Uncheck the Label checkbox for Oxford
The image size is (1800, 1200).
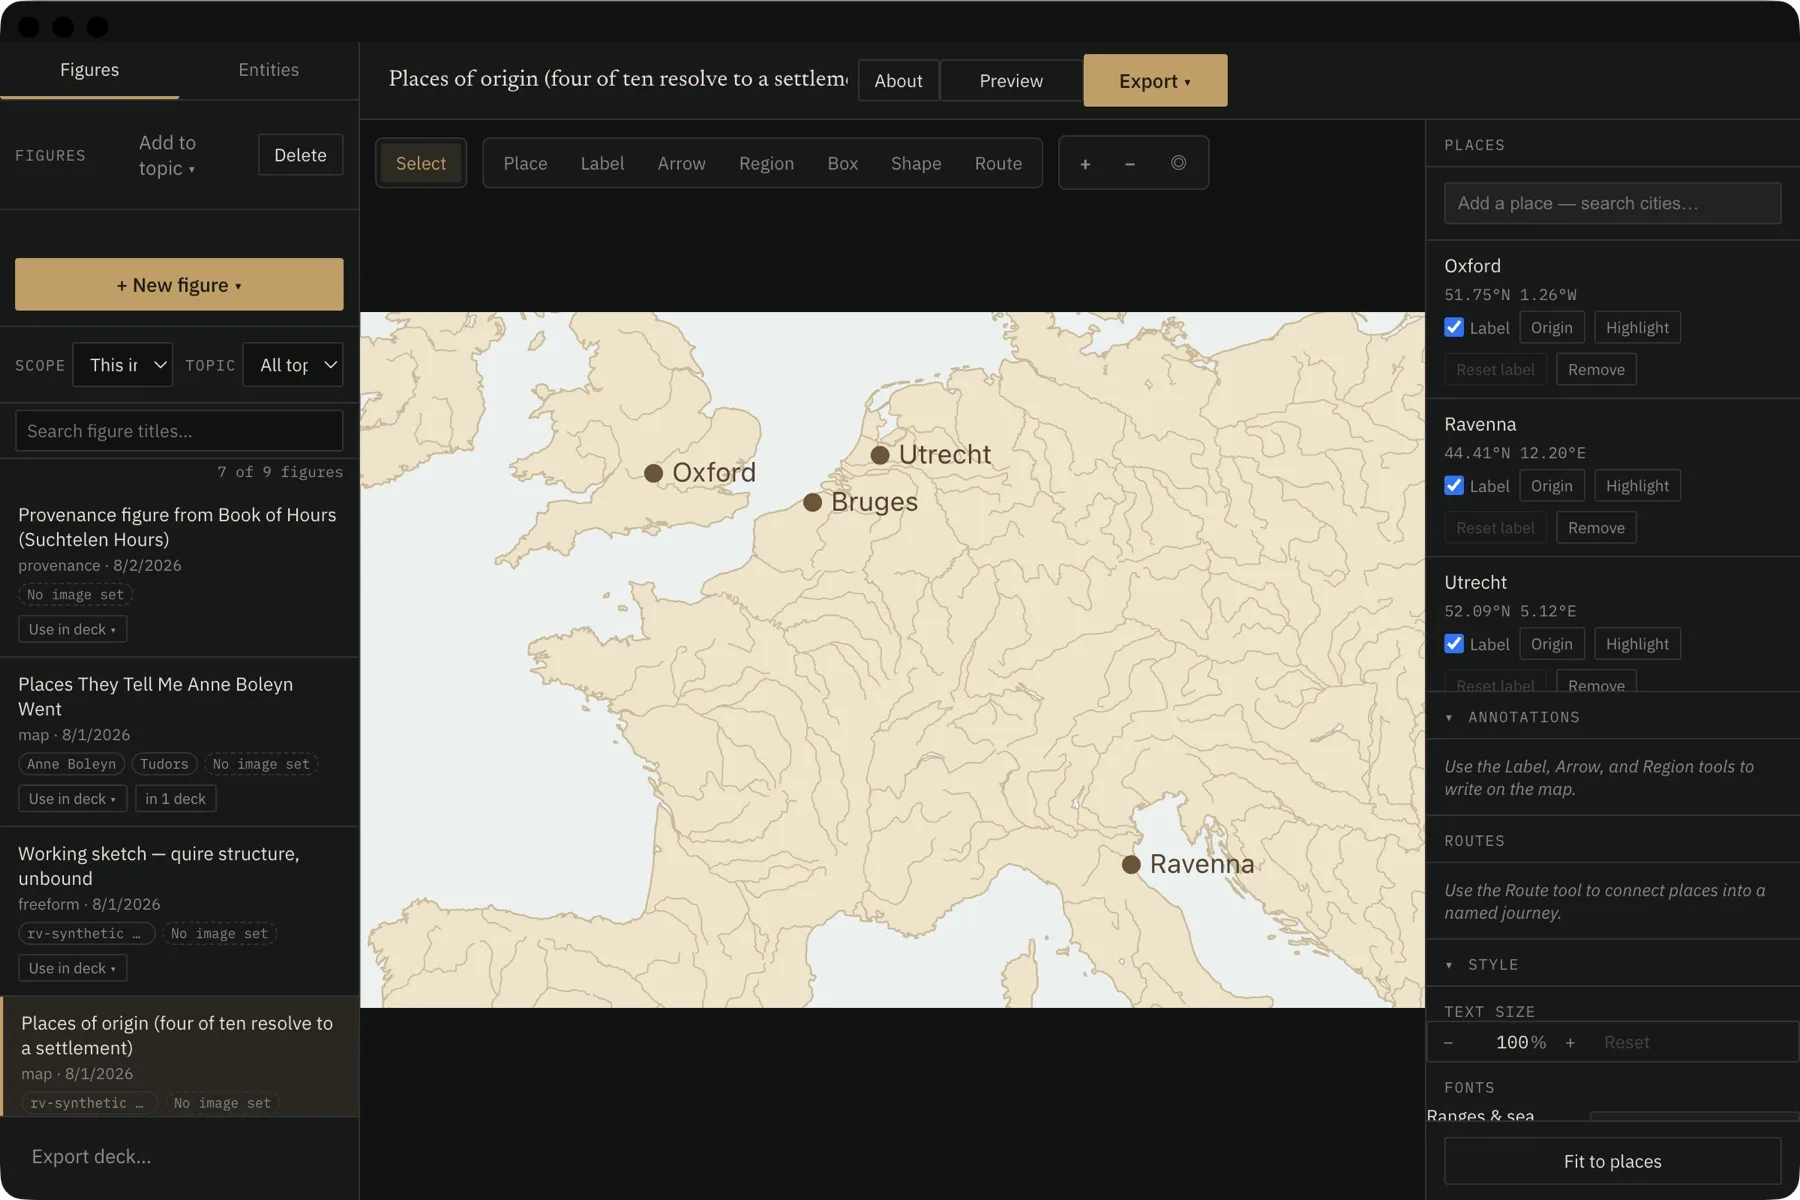click(1454, 327)
